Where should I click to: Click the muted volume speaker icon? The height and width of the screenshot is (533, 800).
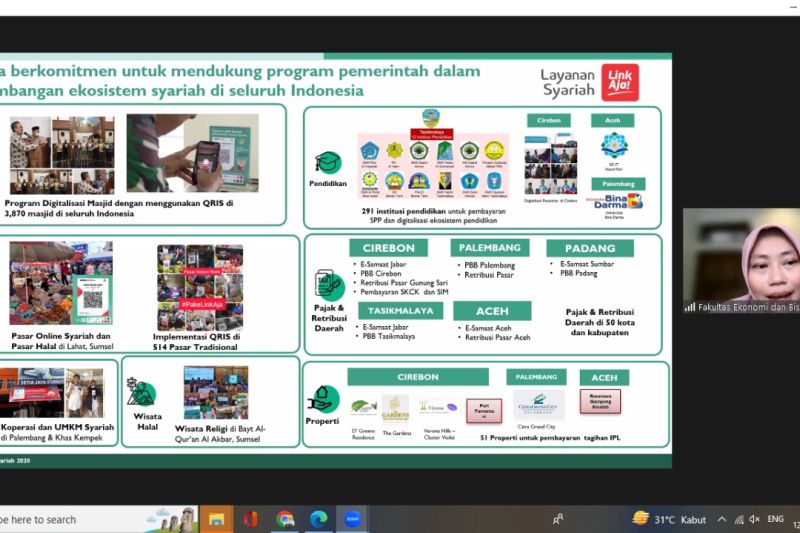point(752,519)
